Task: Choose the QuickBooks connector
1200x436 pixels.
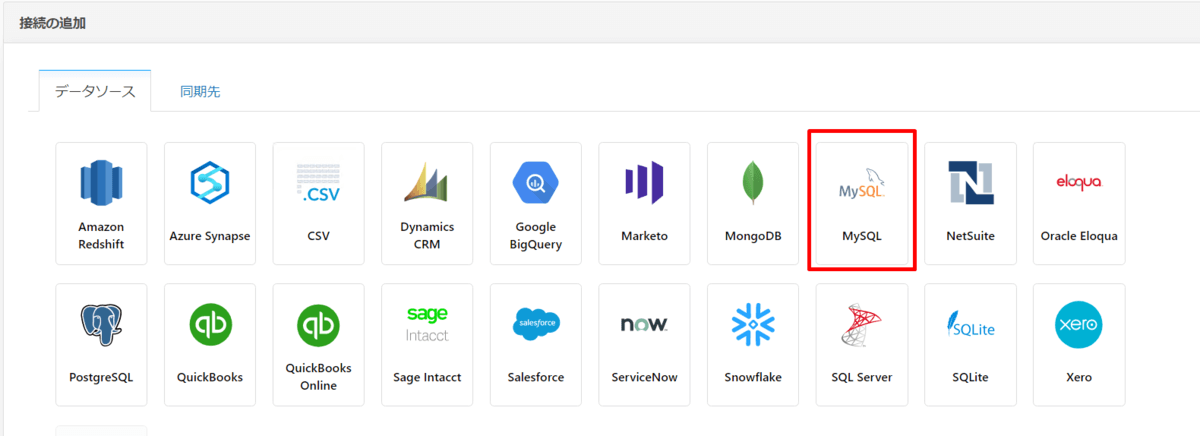Action: (x=210, y=344)
